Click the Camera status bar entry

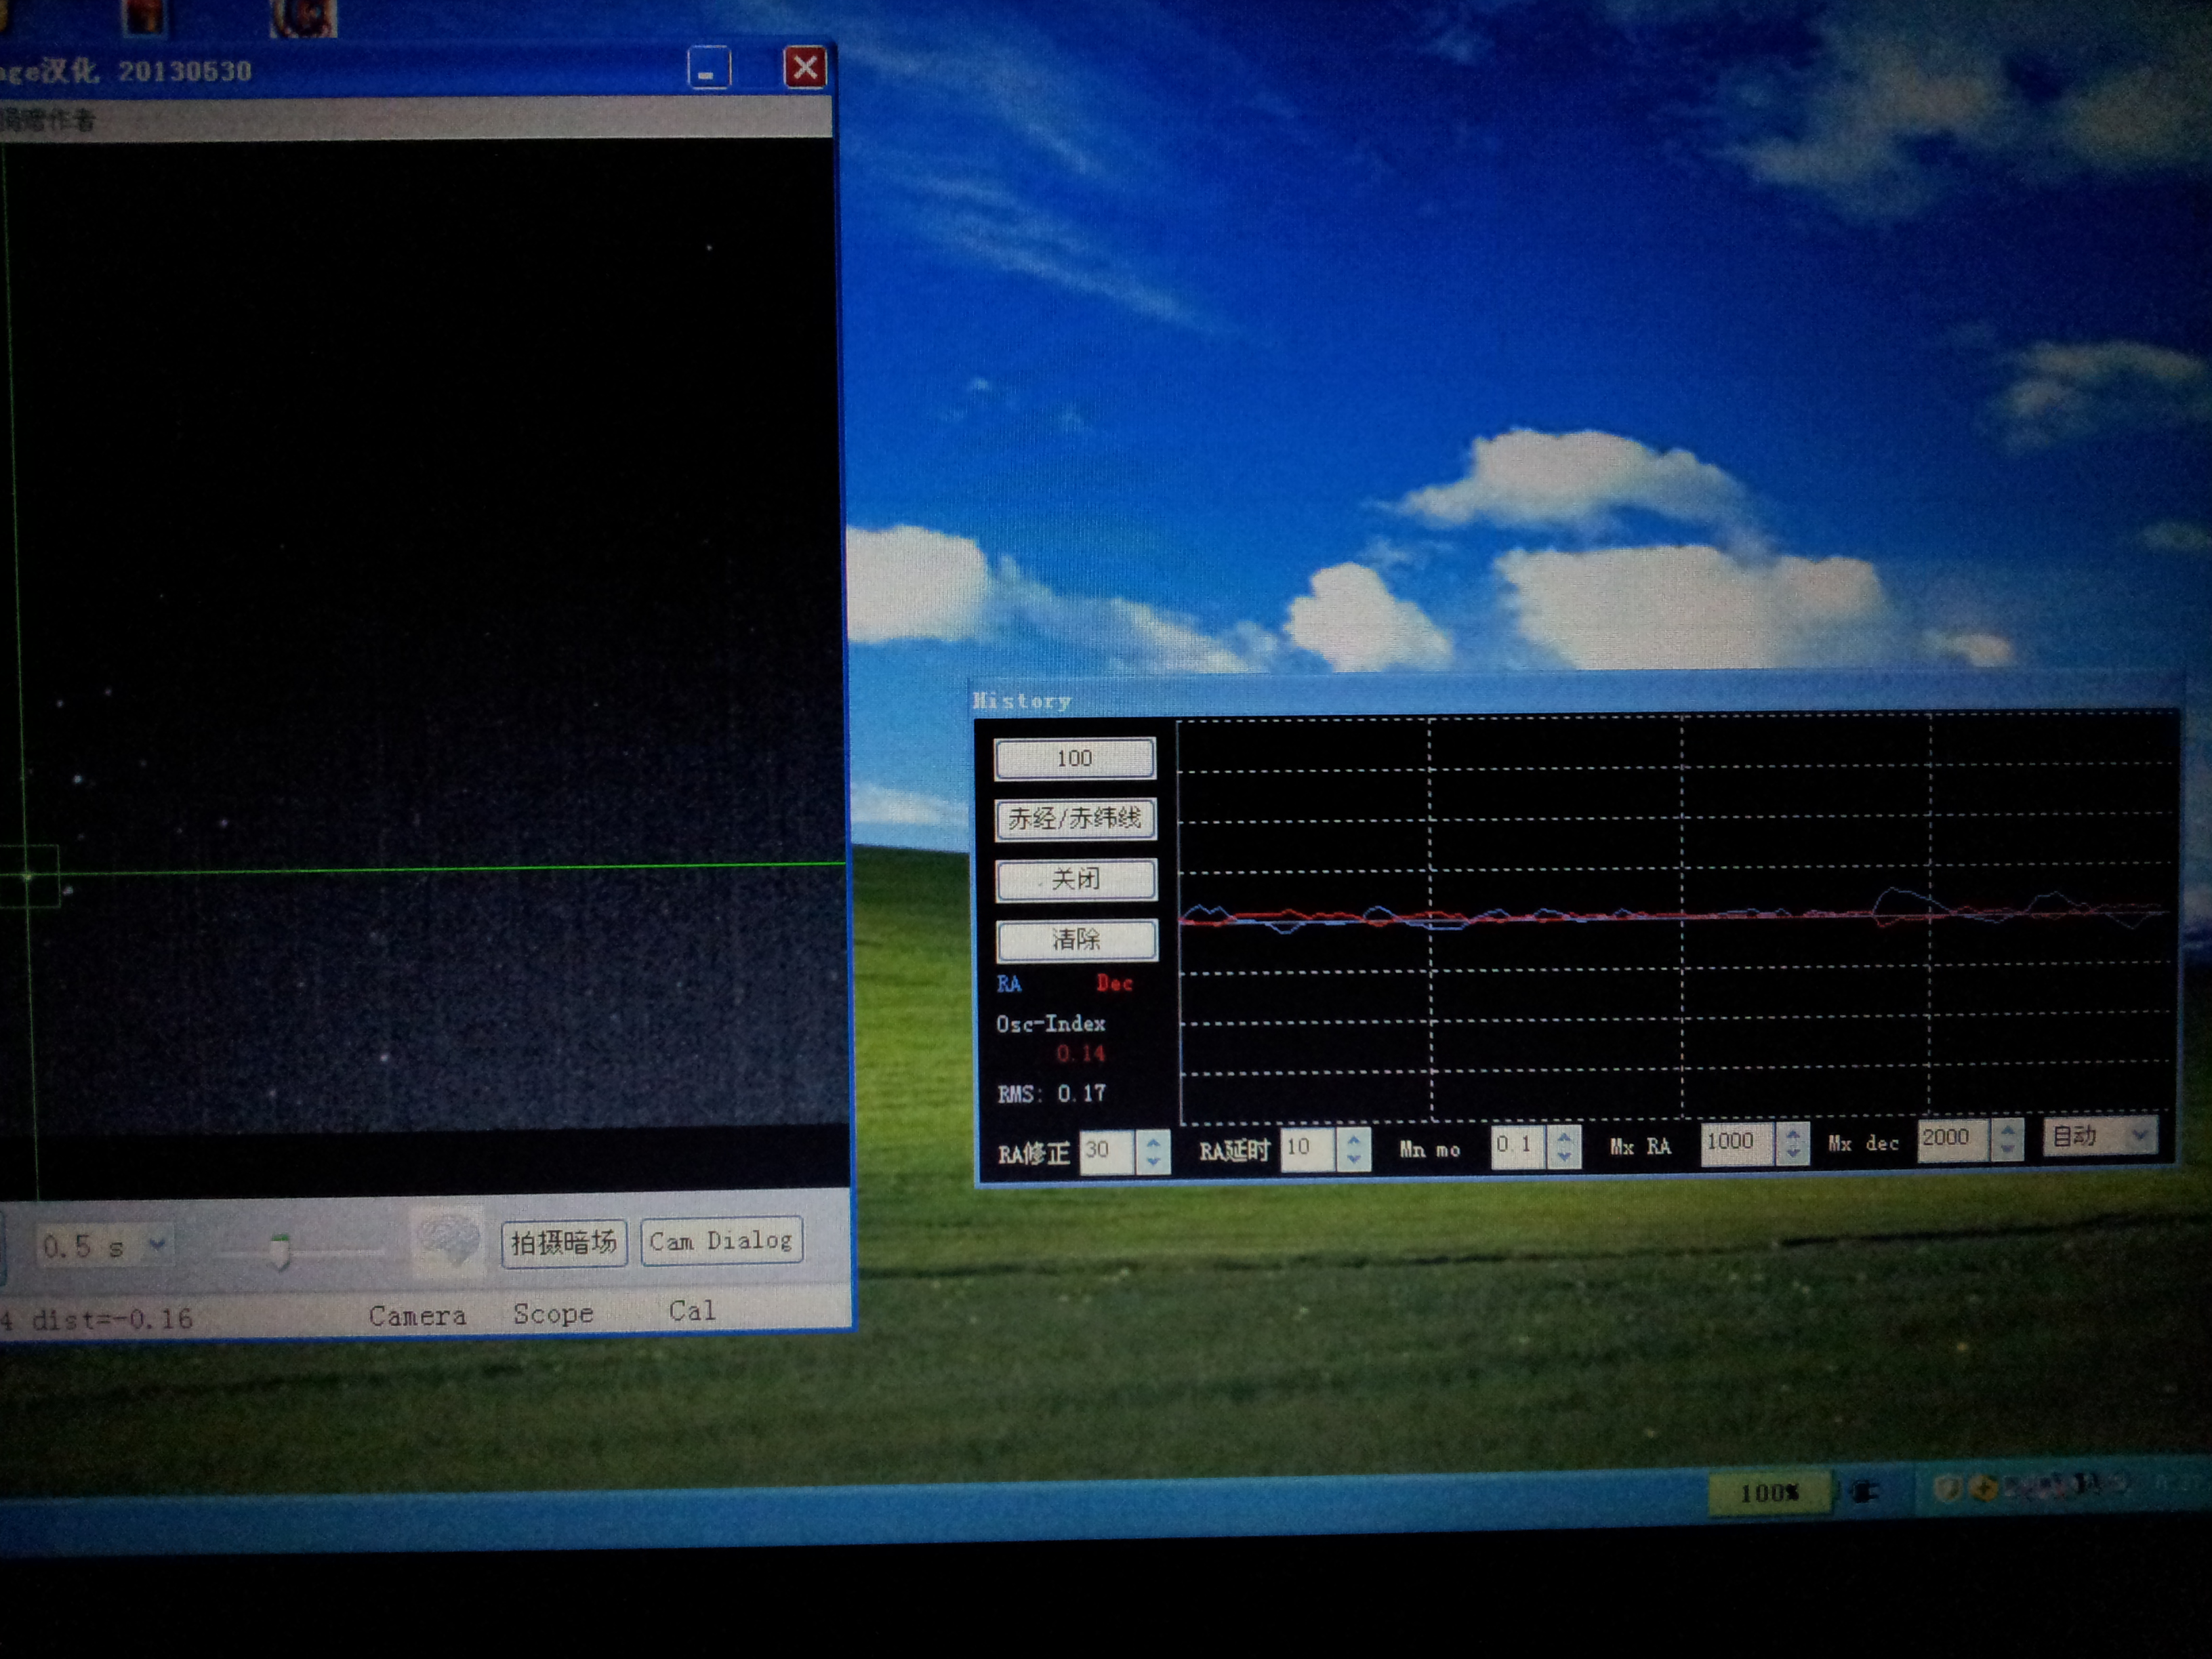pyautogui.click(x=417, y=1316)
